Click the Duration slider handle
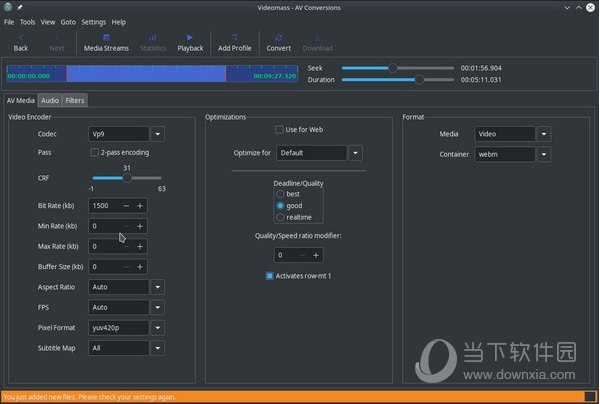This screenshot has width=600, height=404. pos(419,80)
